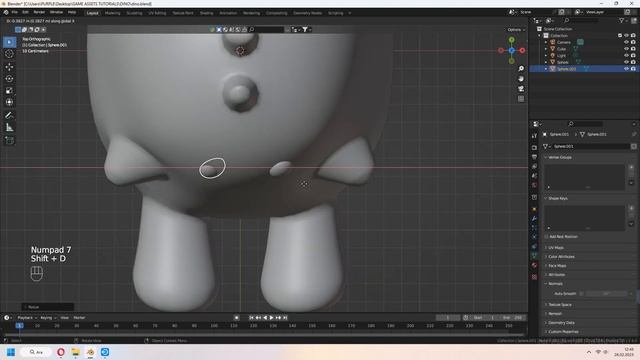Toggle camera view icon in viewport
The image size is (640, 360).
click(x=521, y=89)
